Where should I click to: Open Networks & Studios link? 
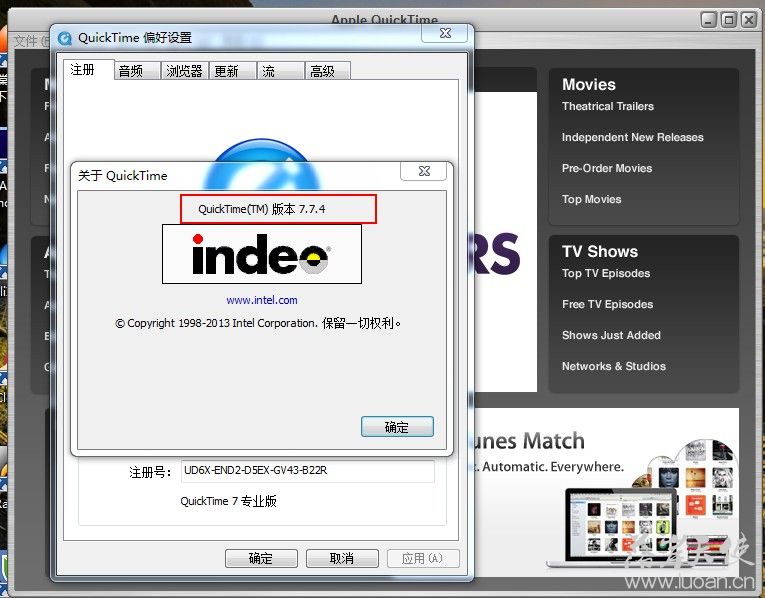[613, 366]
